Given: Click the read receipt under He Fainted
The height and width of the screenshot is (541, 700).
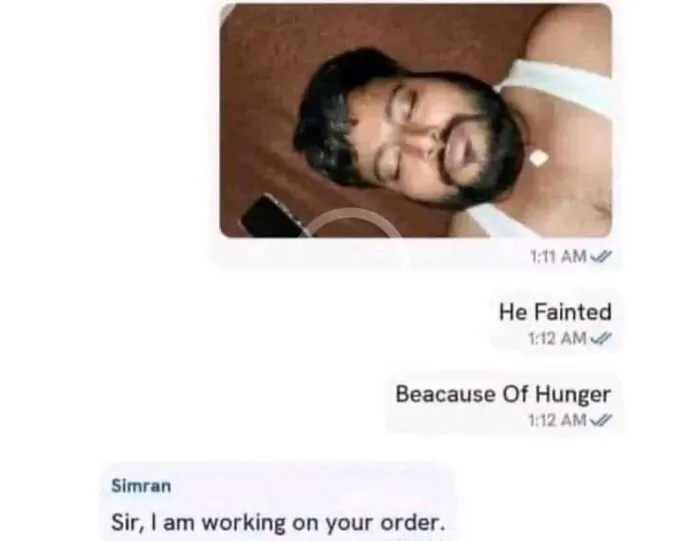Looking at the screenshot, I should pos(601,338).
